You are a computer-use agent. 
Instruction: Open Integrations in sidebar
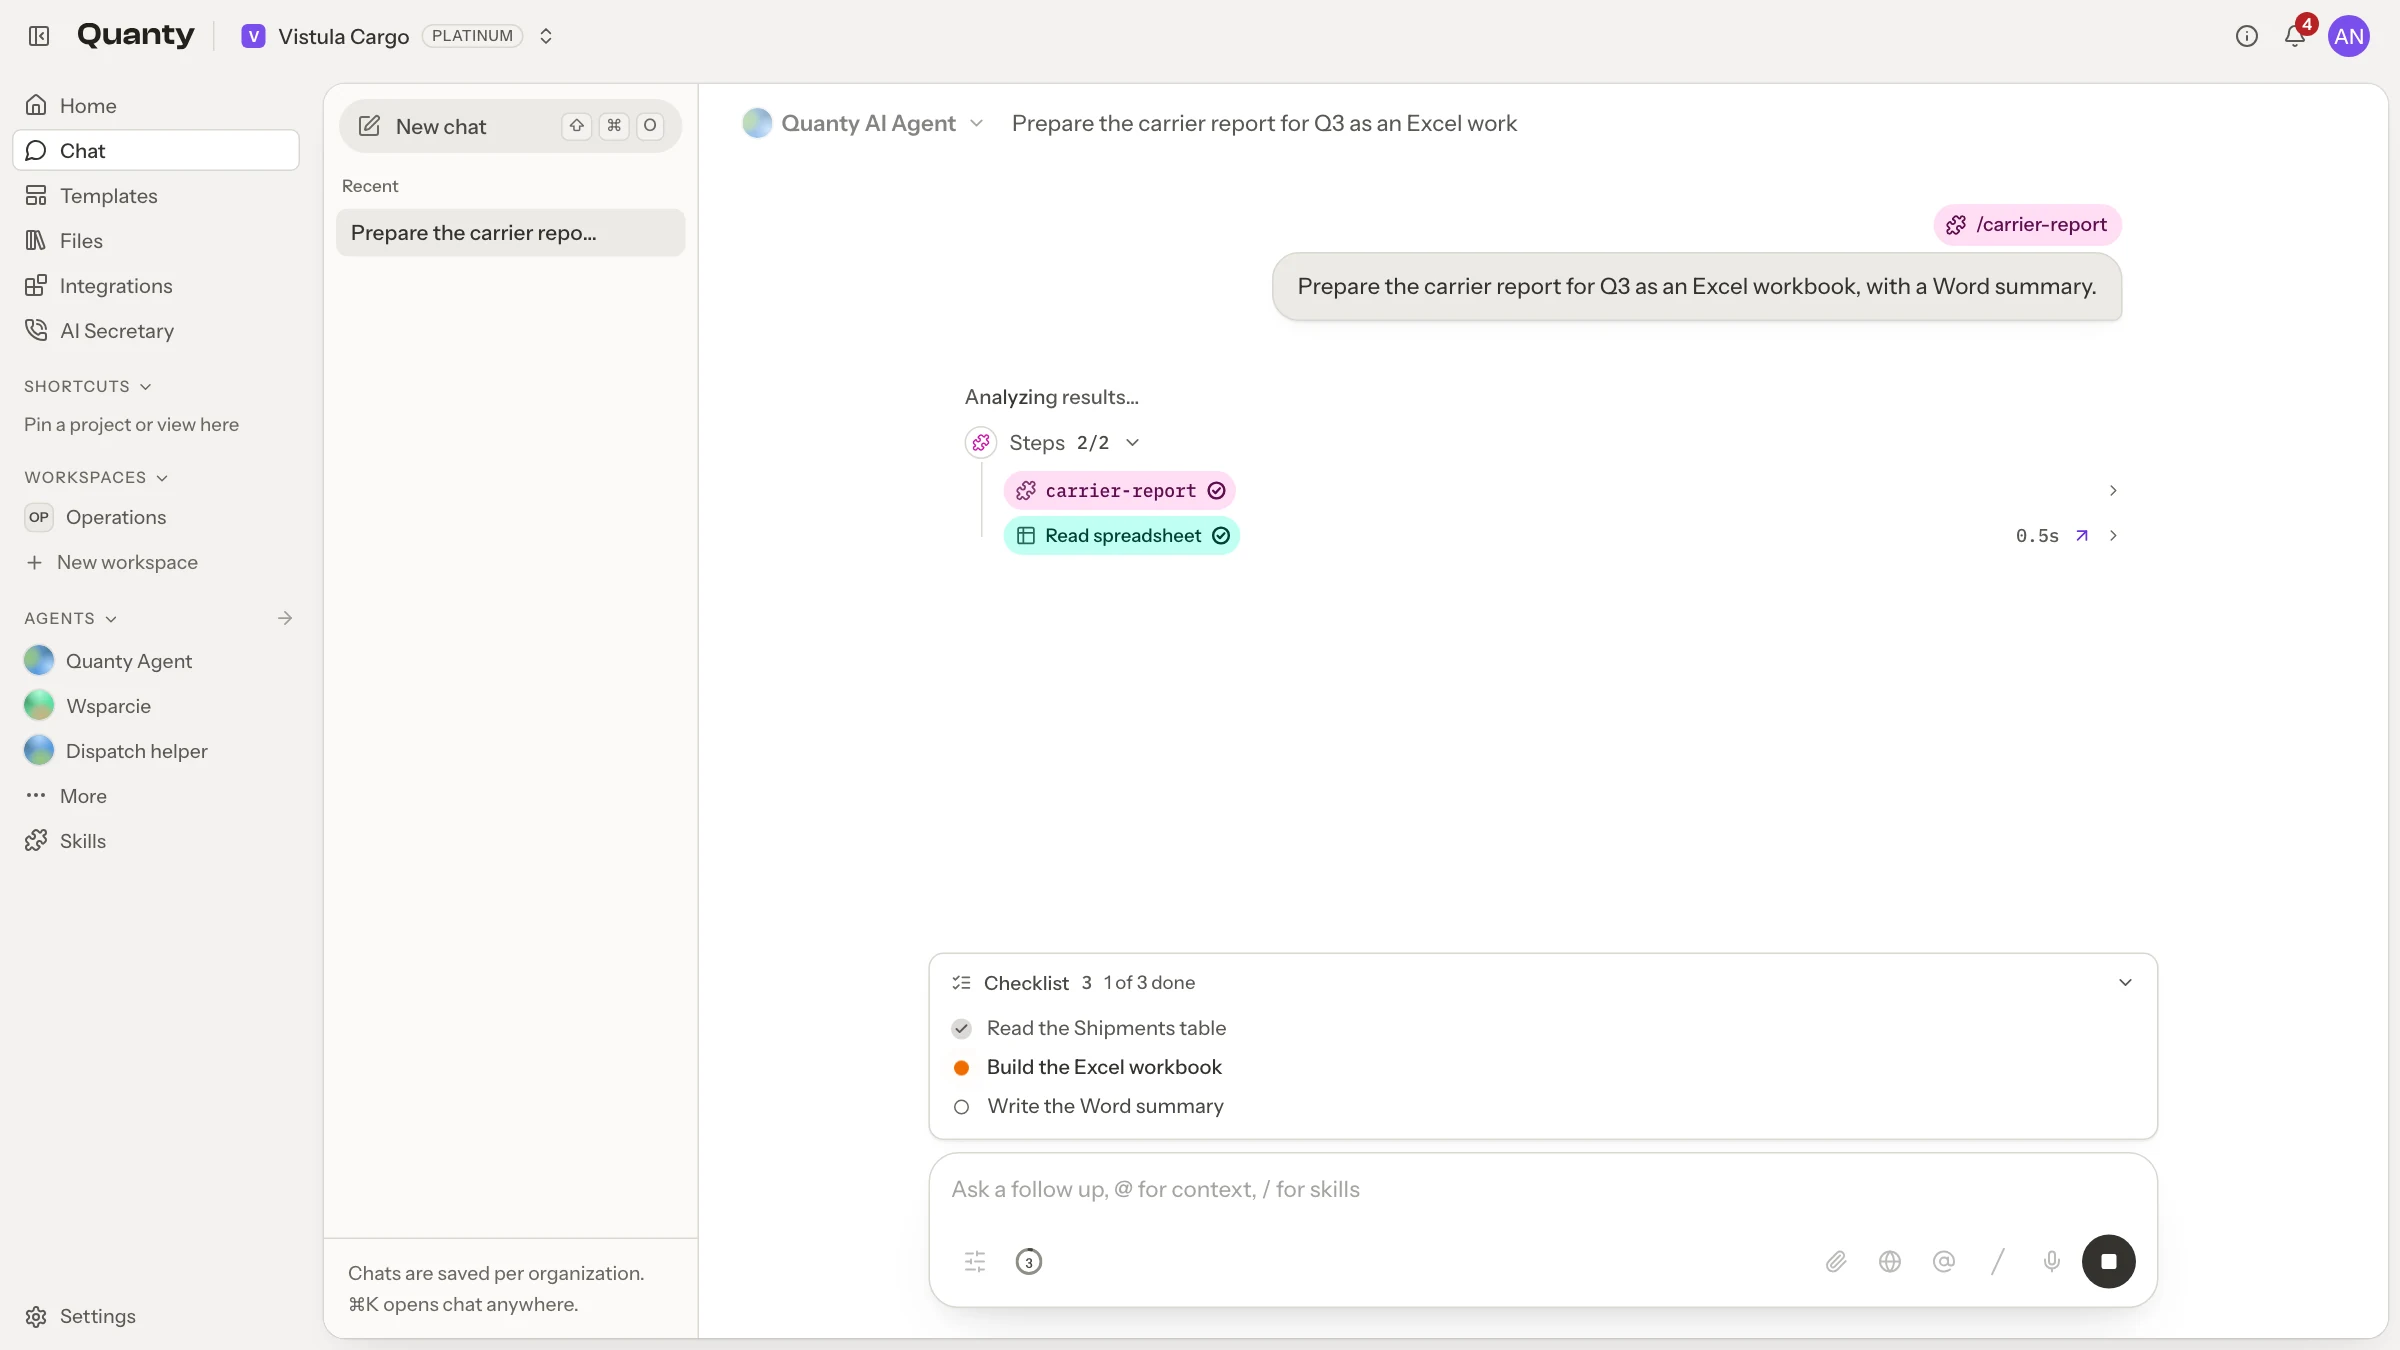[x=156, y=285]
